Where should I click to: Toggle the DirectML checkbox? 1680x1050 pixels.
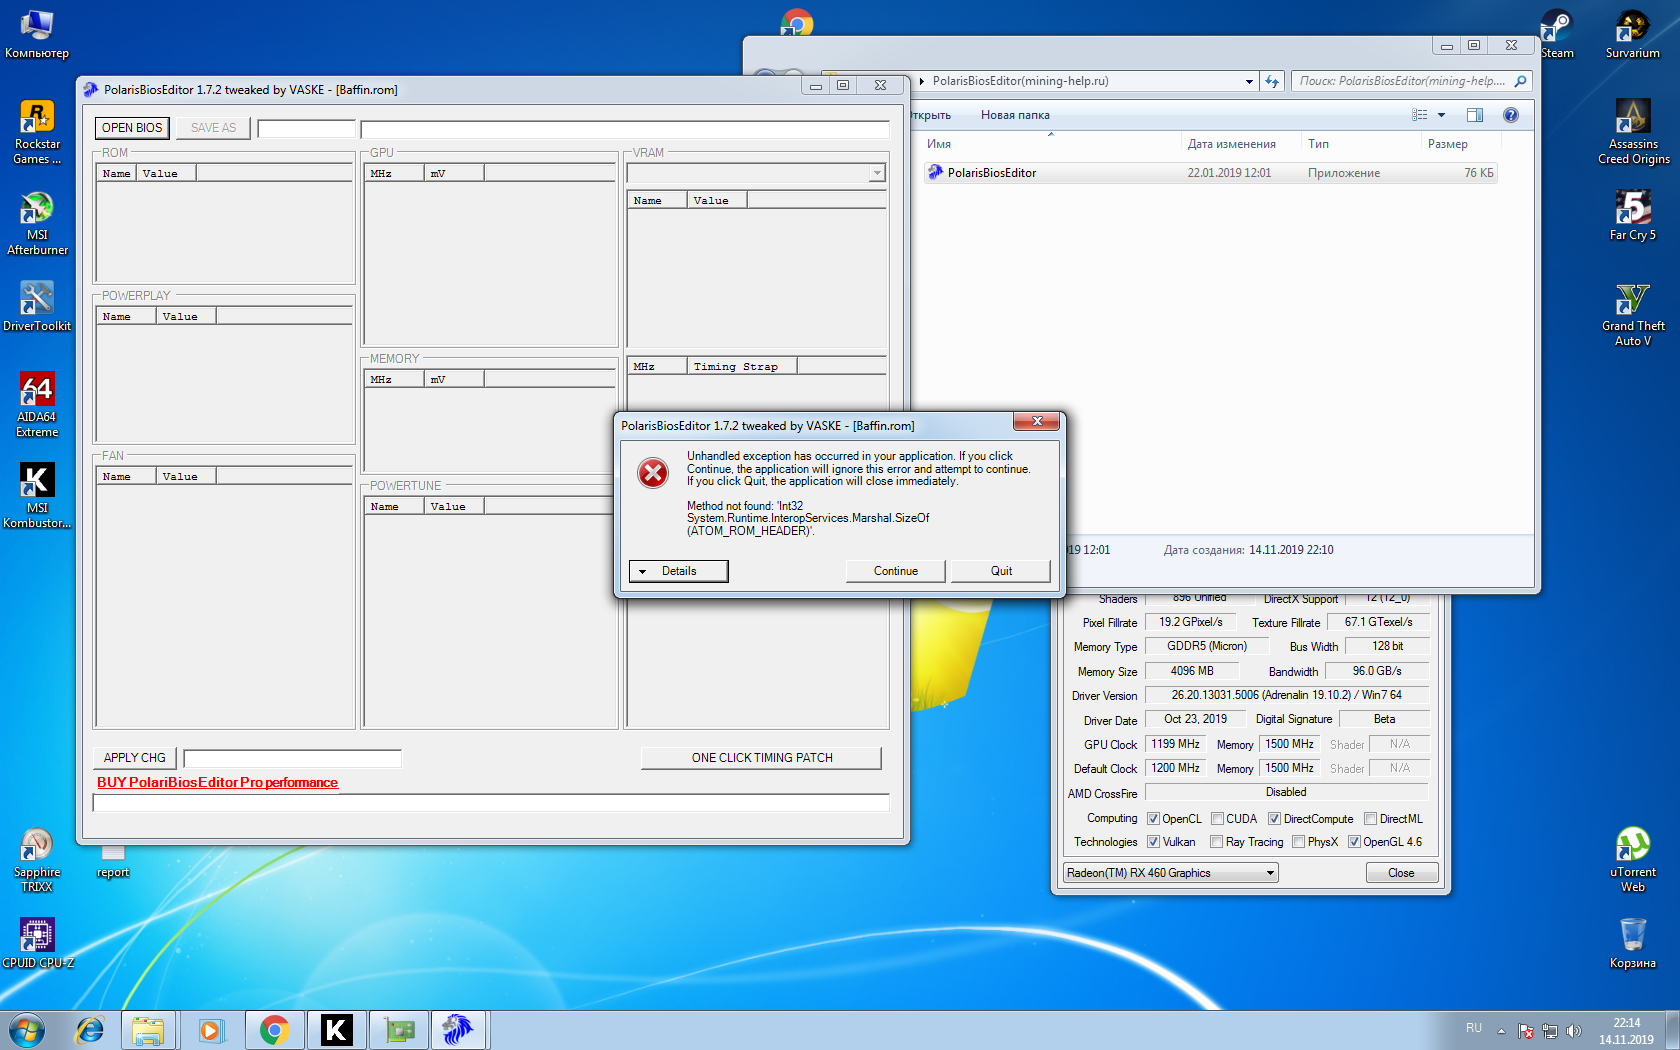[1370, 819]
